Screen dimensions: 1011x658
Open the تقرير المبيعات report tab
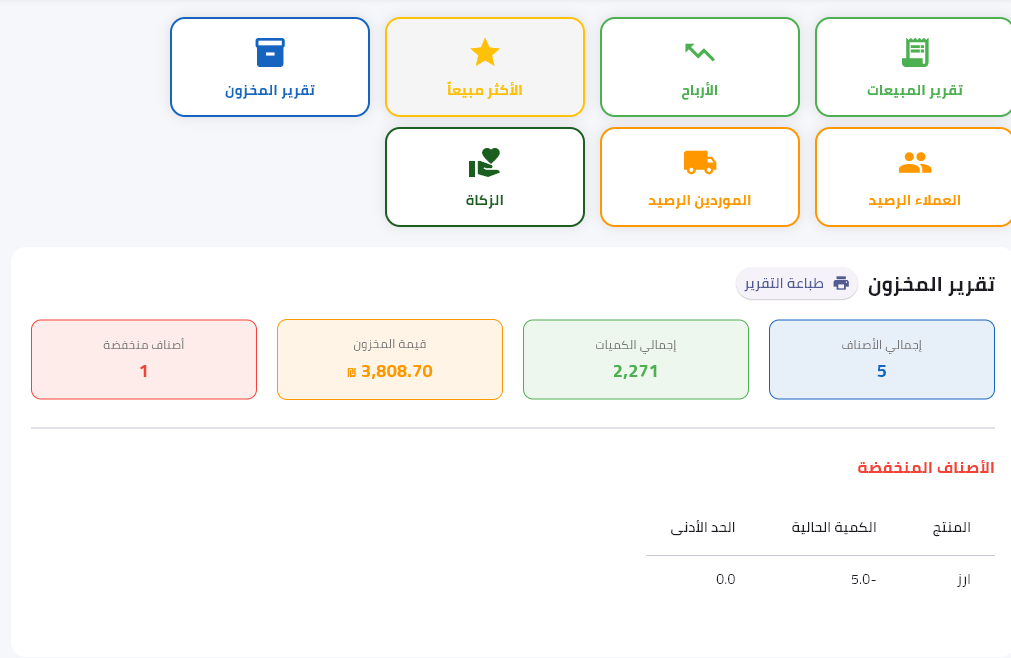click(914, 90)
